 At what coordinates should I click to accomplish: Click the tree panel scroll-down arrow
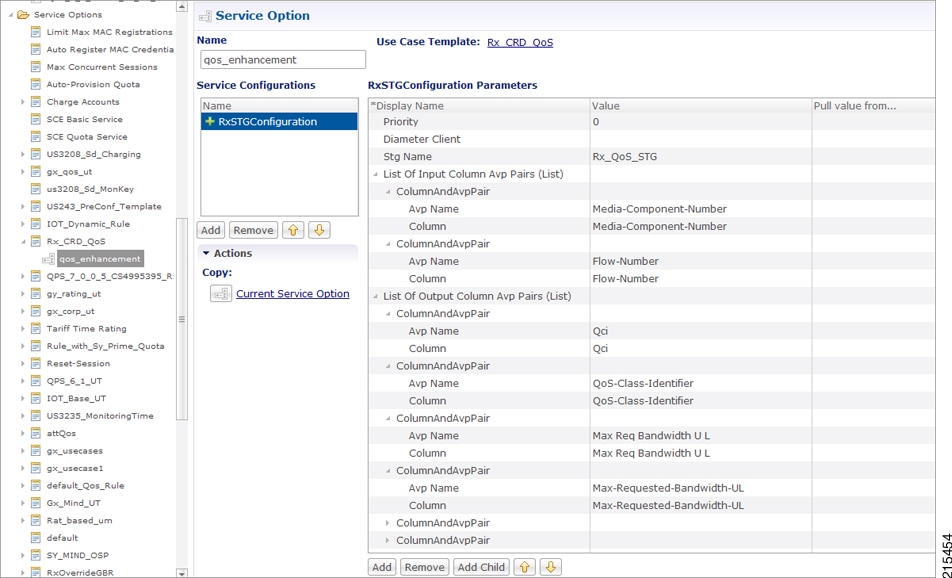(x=182, y=573)
